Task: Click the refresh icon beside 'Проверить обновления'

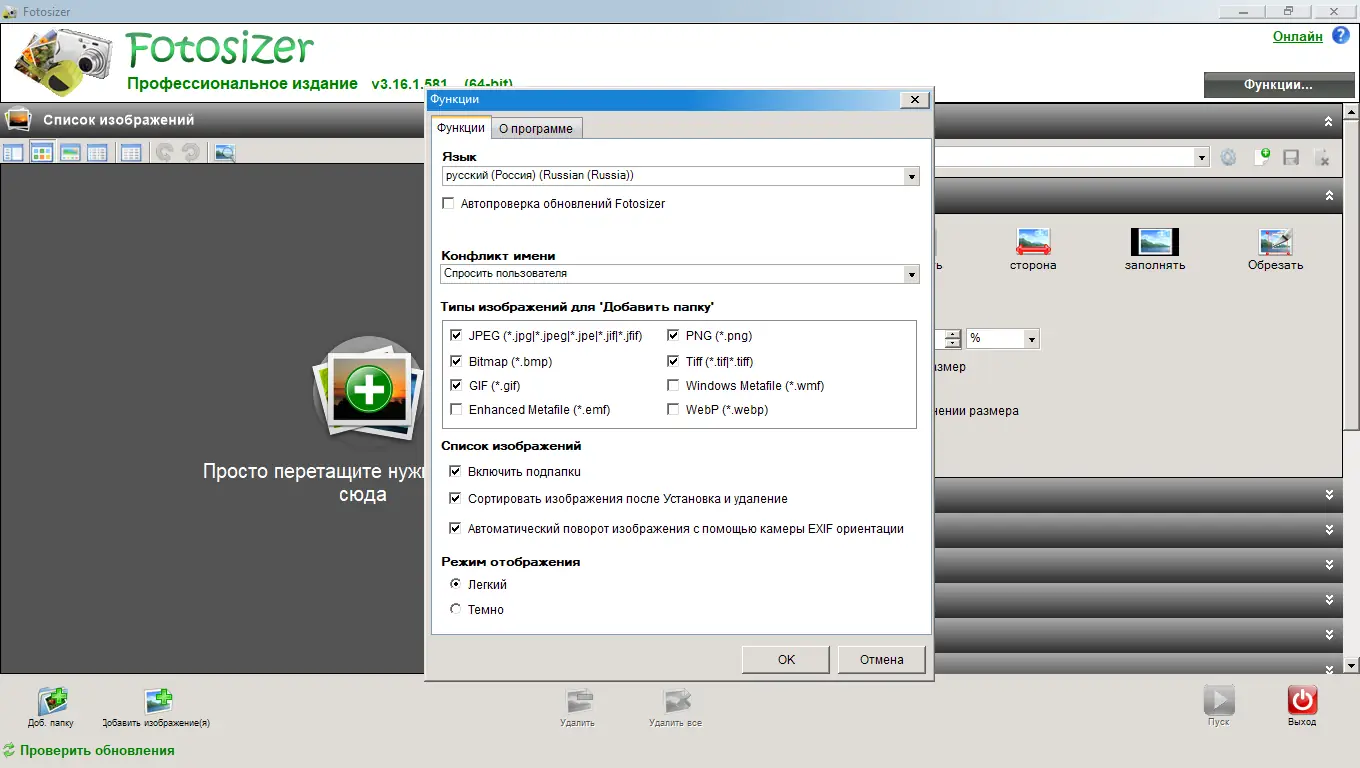Action: 9,750
